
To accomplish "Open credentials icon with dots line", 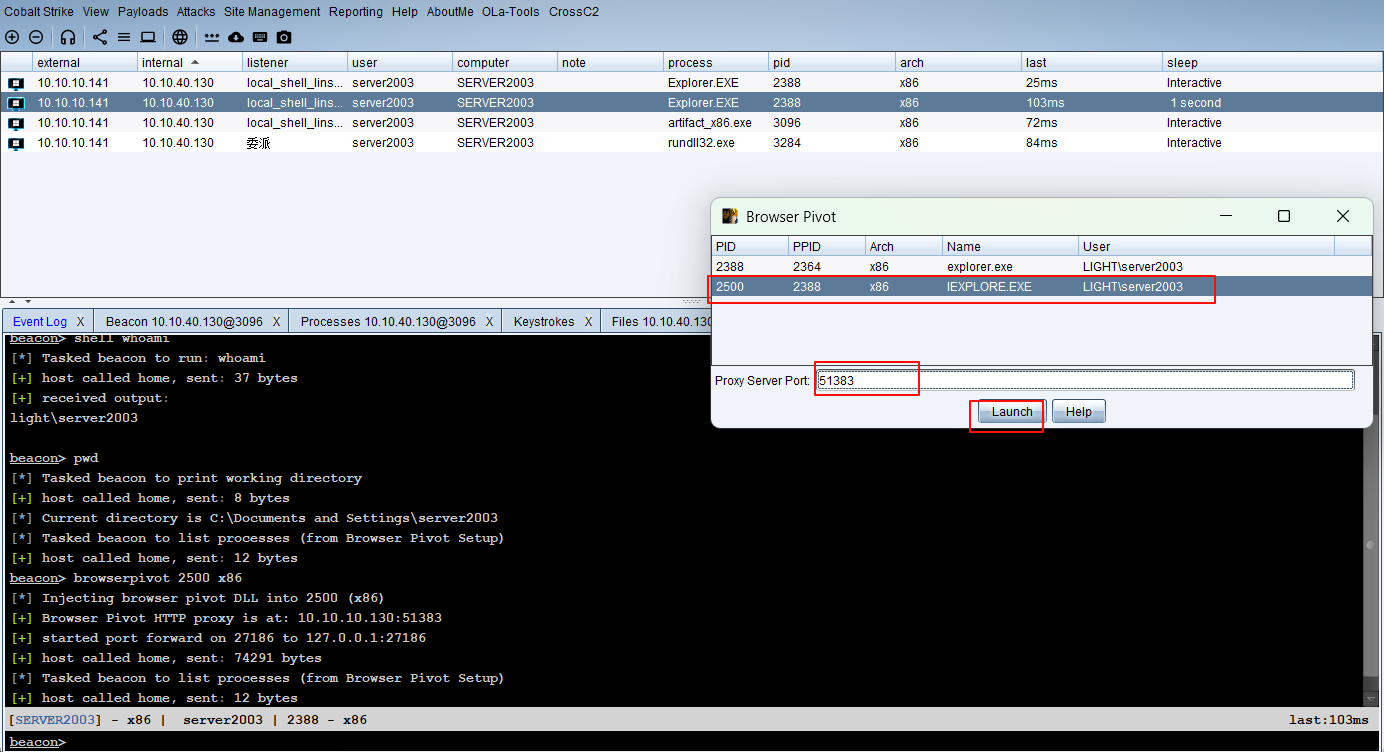I will 212,37.
